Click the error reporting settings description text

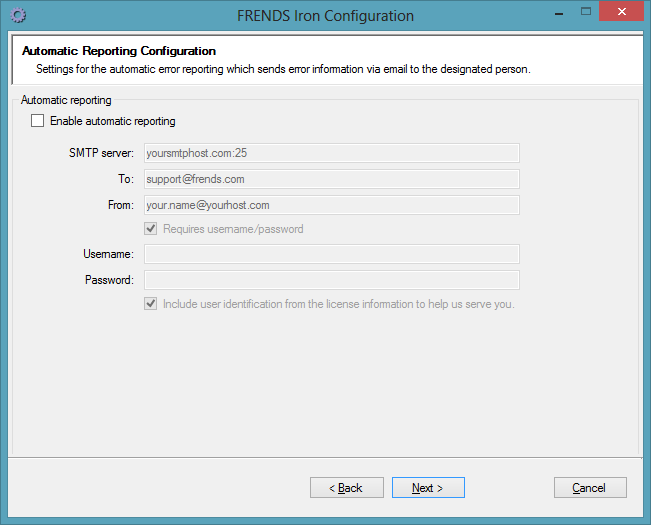point(283,69)
